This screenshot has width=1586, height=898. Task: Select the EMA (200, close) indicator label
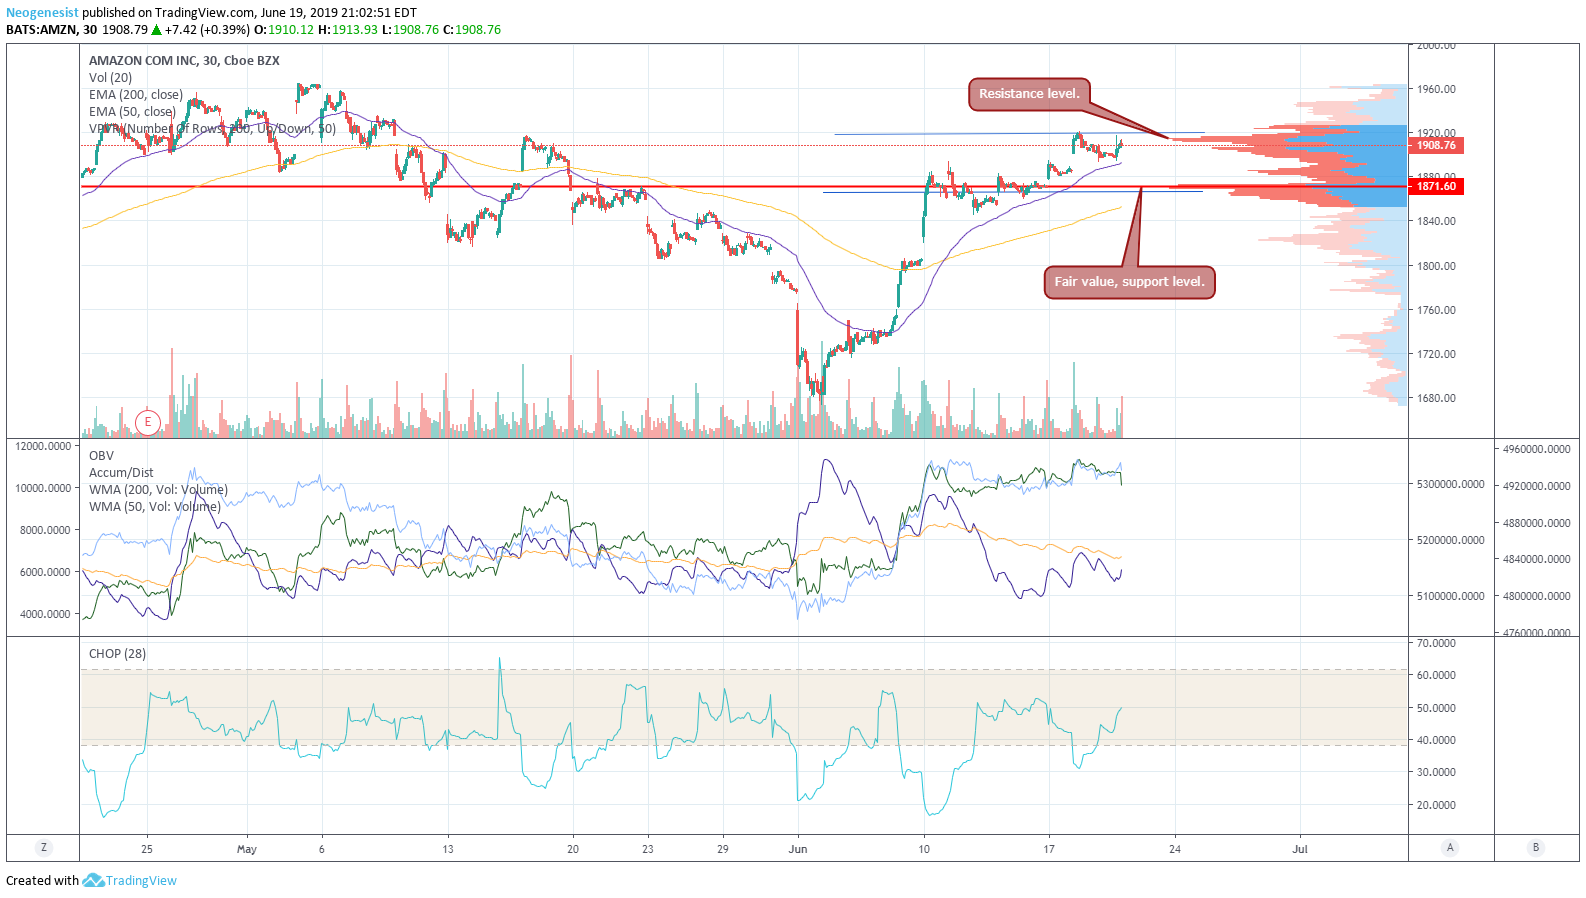136,95
